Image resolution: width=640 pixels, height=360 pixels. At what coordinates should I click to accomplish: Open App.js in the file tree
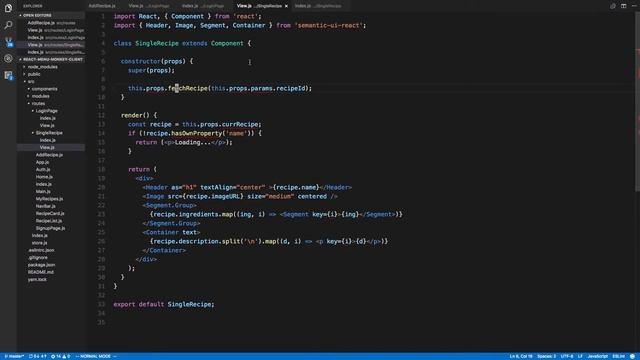click(x=42, y=162)
